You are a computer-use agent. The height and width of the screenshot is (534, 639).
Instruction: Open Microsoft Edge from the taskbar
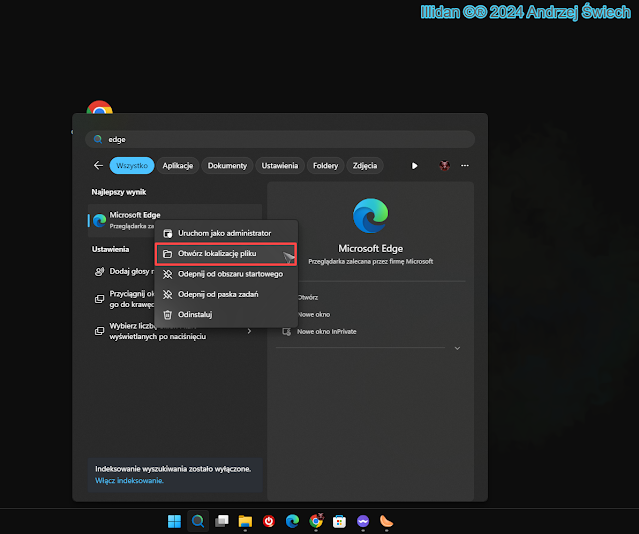tap(292, 521)
